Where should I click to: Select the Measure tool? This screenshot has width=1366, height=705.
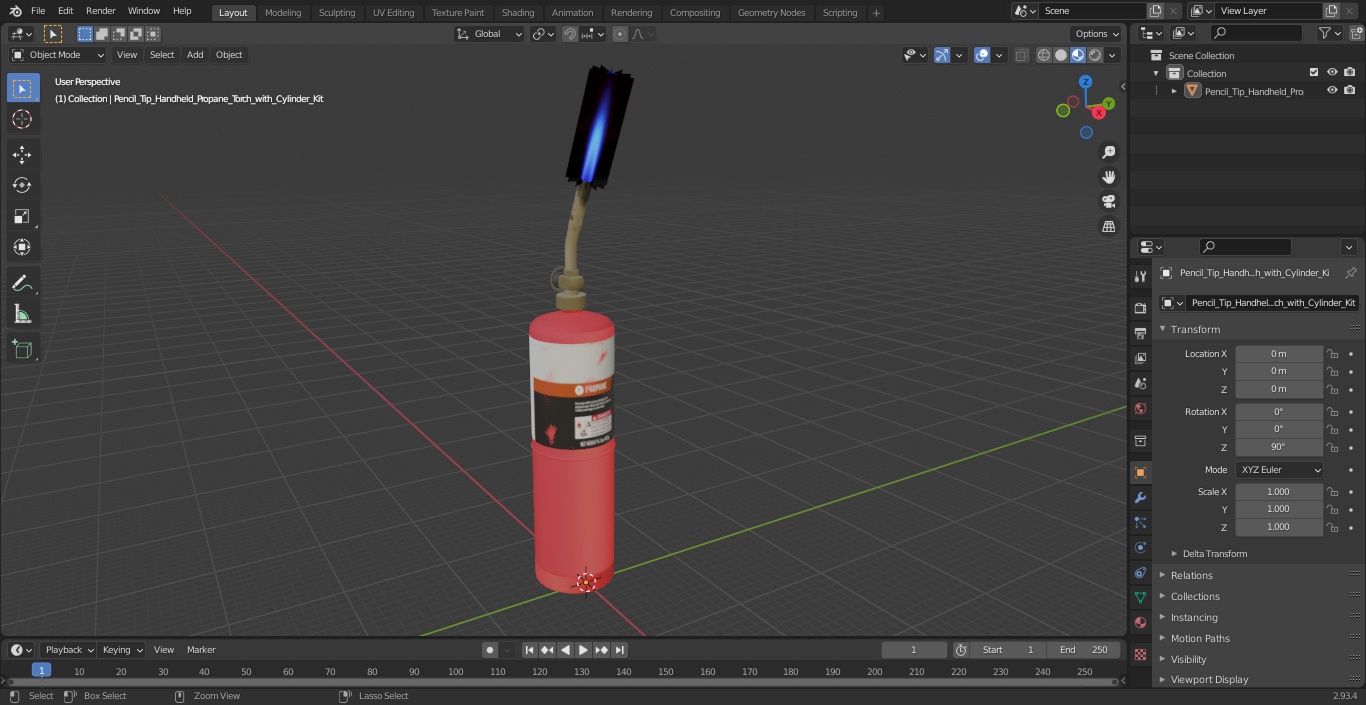point(22,314)
